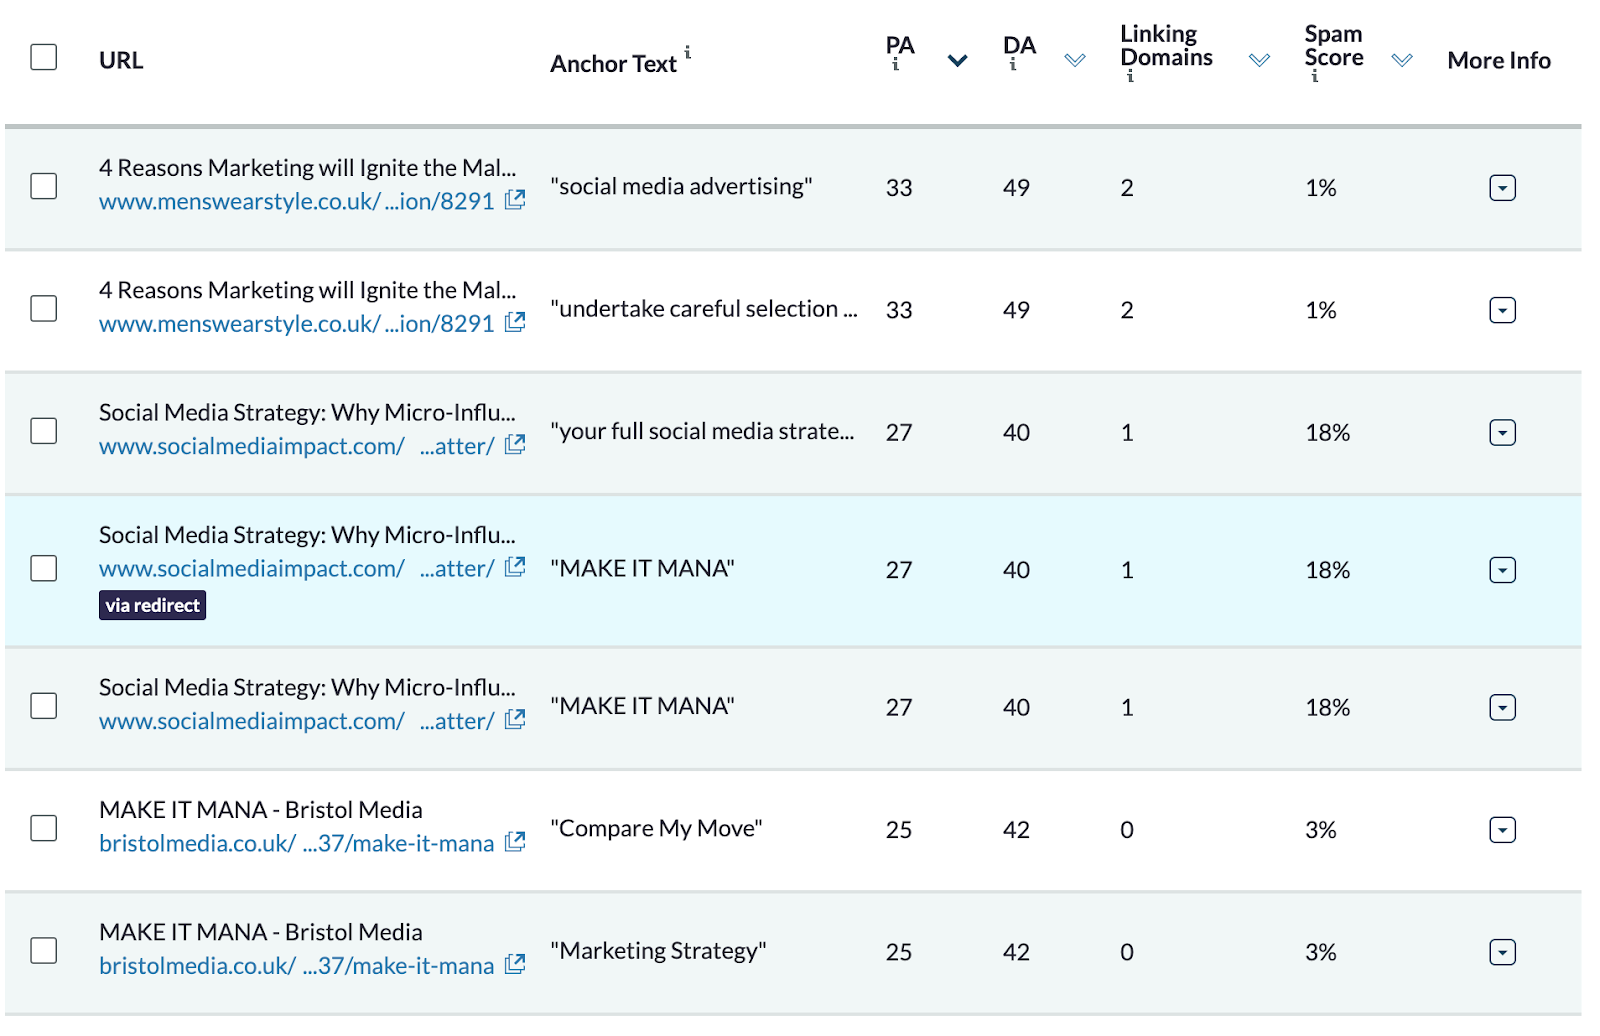Sort by Linking Domains chevron
The image size is (1600, 1036).
tap(1260, 61)
